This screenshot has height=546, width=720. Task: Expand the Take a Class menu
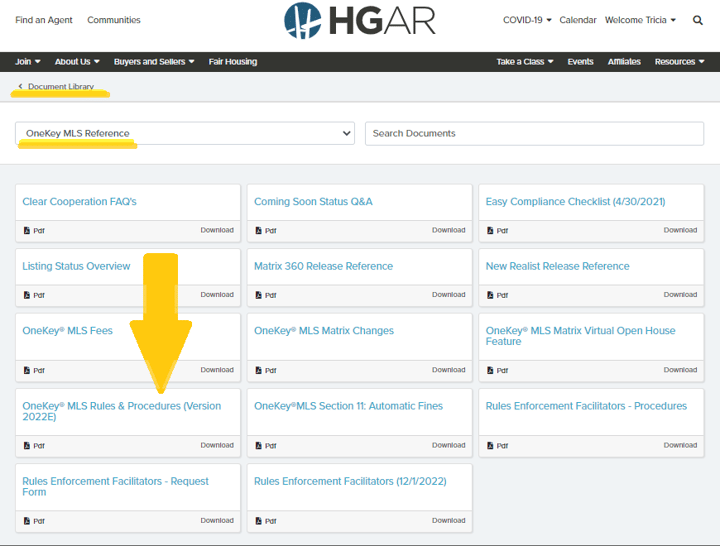(x=524, y=62)
